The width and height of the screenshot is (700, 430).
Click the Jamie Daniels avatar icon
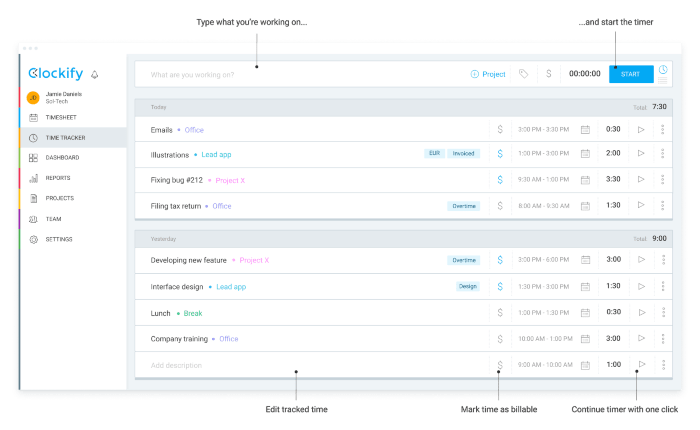[x=32, y=97]
